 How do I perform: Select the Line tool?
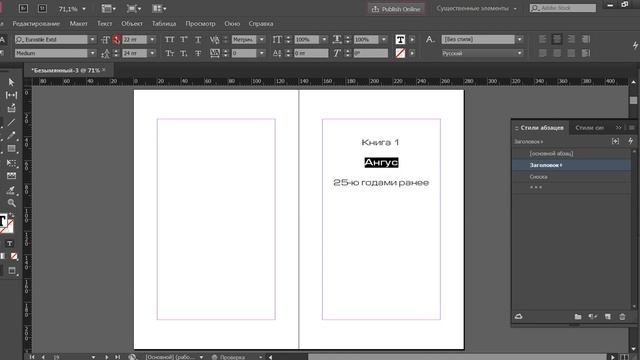pyautogui.click(x=11, y=122)
